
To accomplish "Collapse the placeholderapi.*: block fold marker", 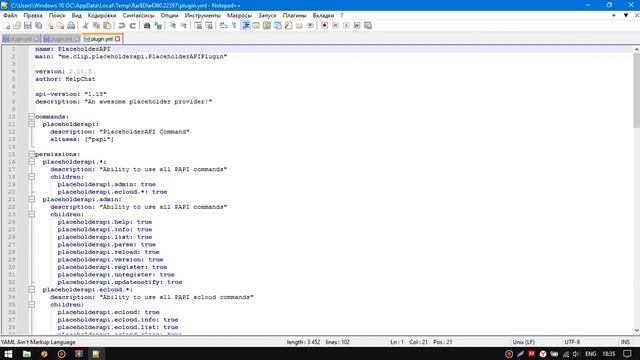I will click(31, 162).
